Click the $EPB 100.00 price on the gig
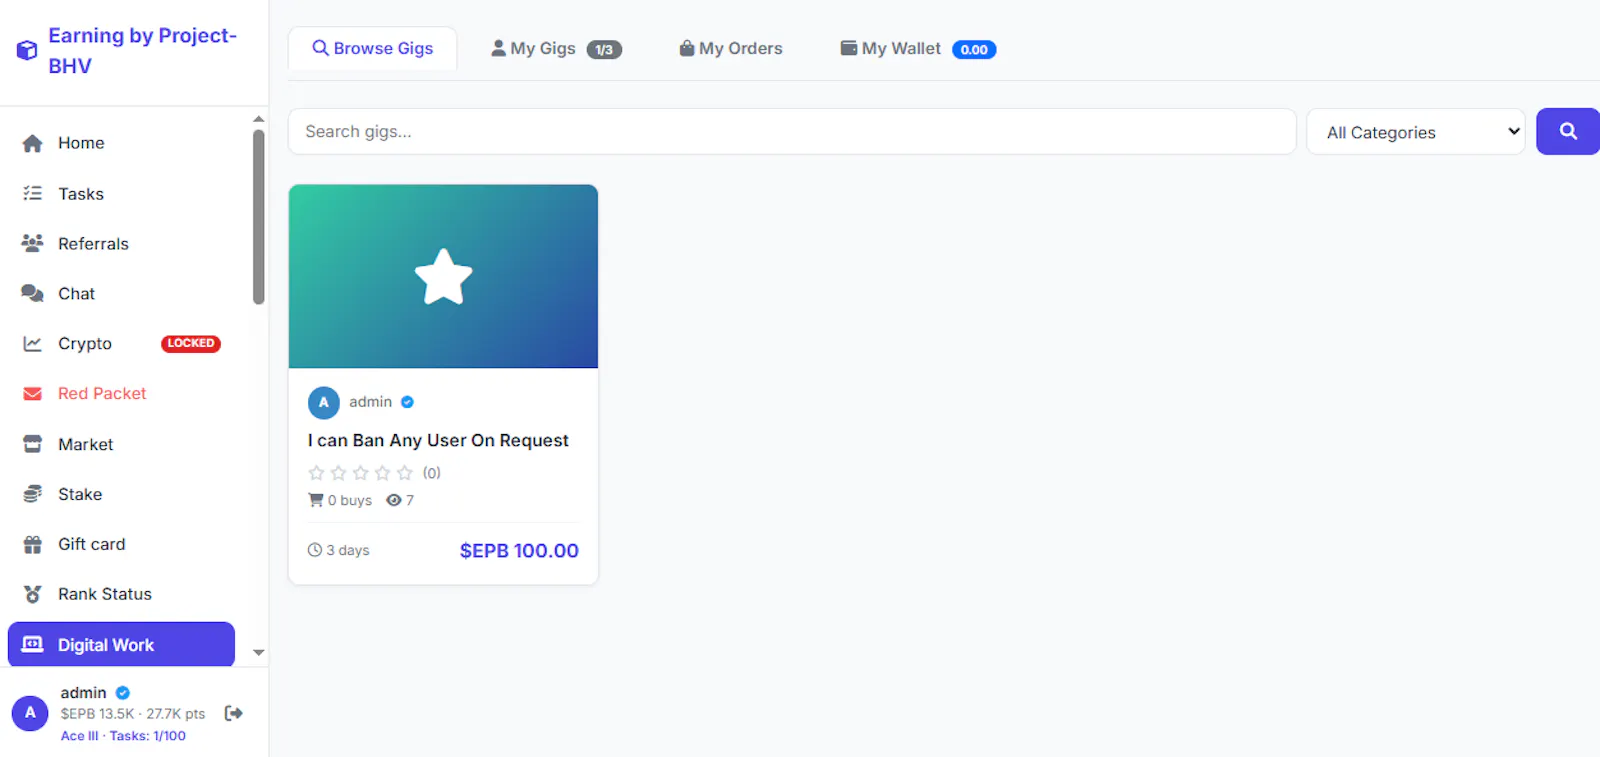Viewport: 1600px width, 757px height. [x=519, y=550]
